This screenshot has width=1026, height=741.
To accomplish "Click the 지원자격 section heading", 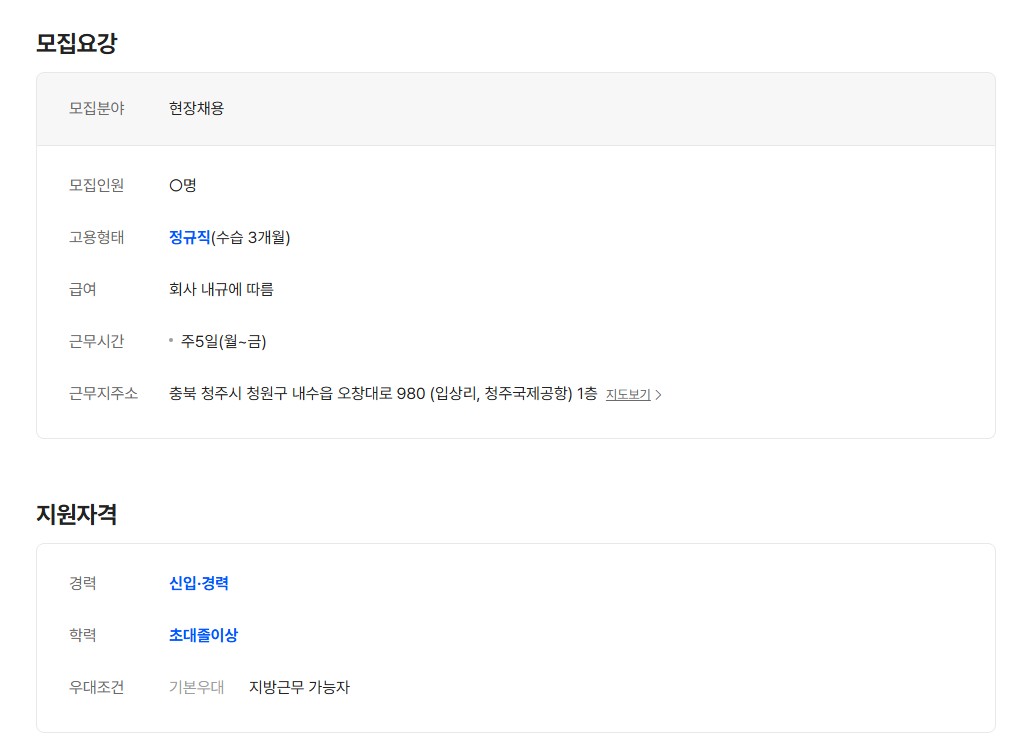I will (x=77, y=515).
